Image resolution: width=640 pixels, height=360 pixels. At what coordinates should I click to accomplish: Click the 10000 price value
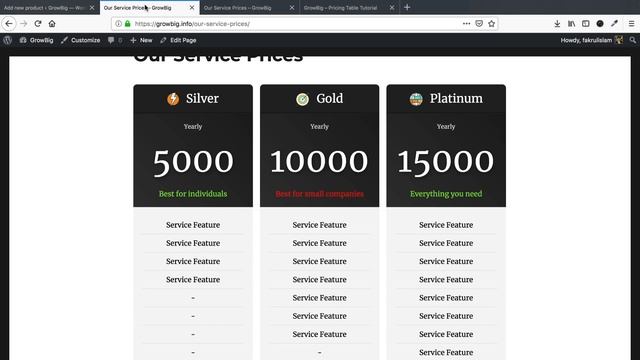[319, 162]
